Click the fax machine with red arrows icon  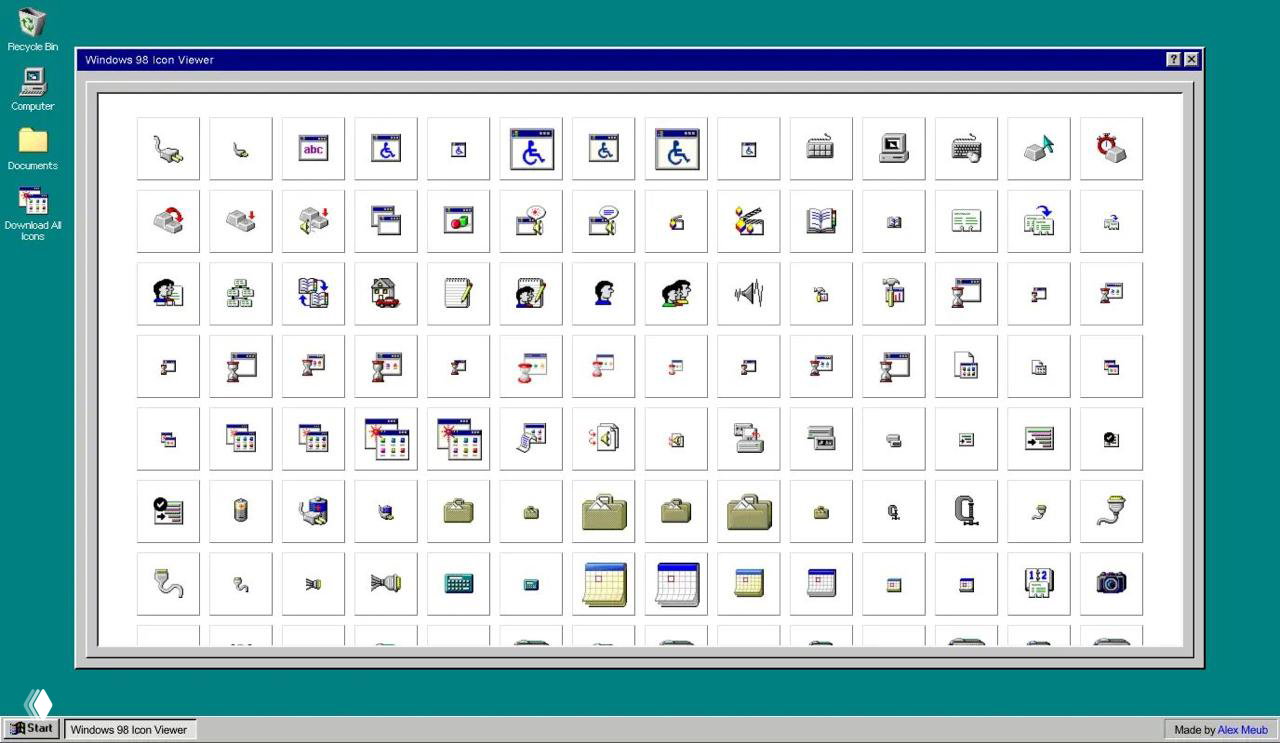pyautogui.click(x=749, y=439)
